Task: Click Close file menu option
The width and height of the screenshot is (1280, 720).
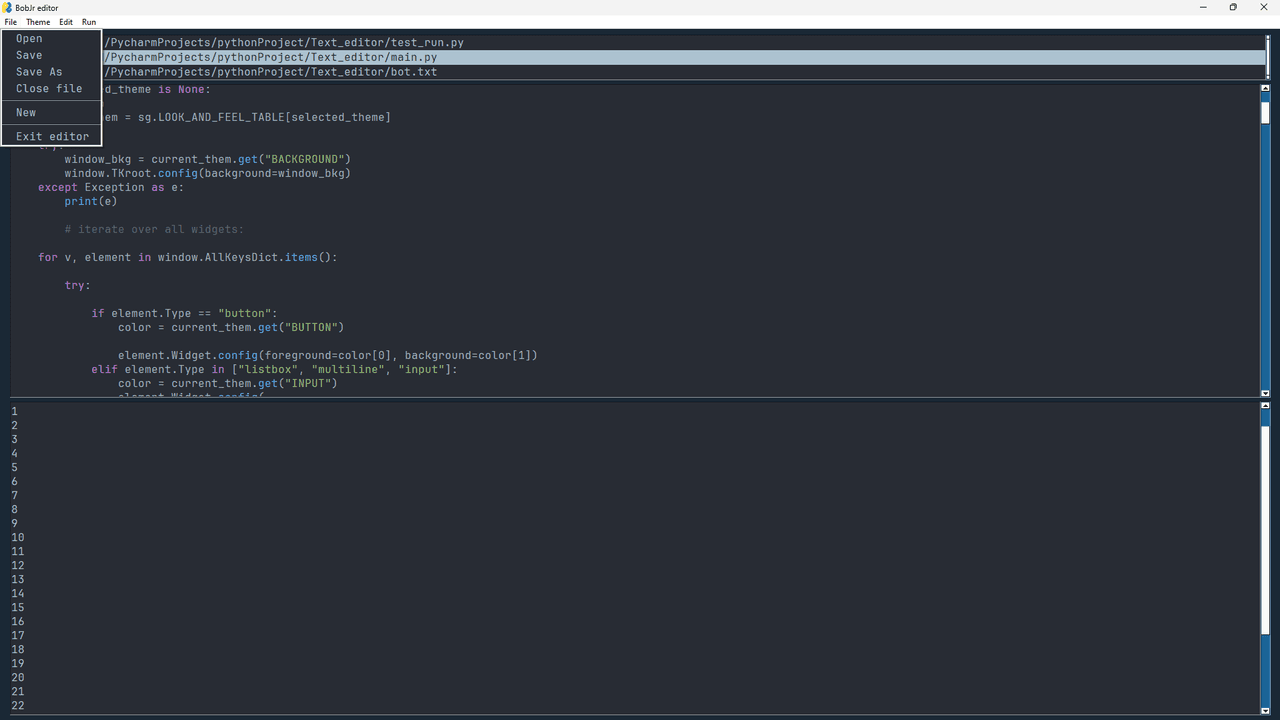Action: pos(49,89)
